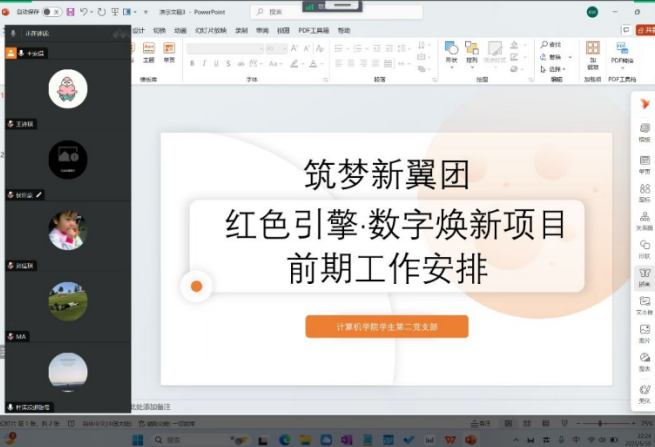Click the orange Share button
655x447 pixels.
pyautogui.click(x=644, y=31)
